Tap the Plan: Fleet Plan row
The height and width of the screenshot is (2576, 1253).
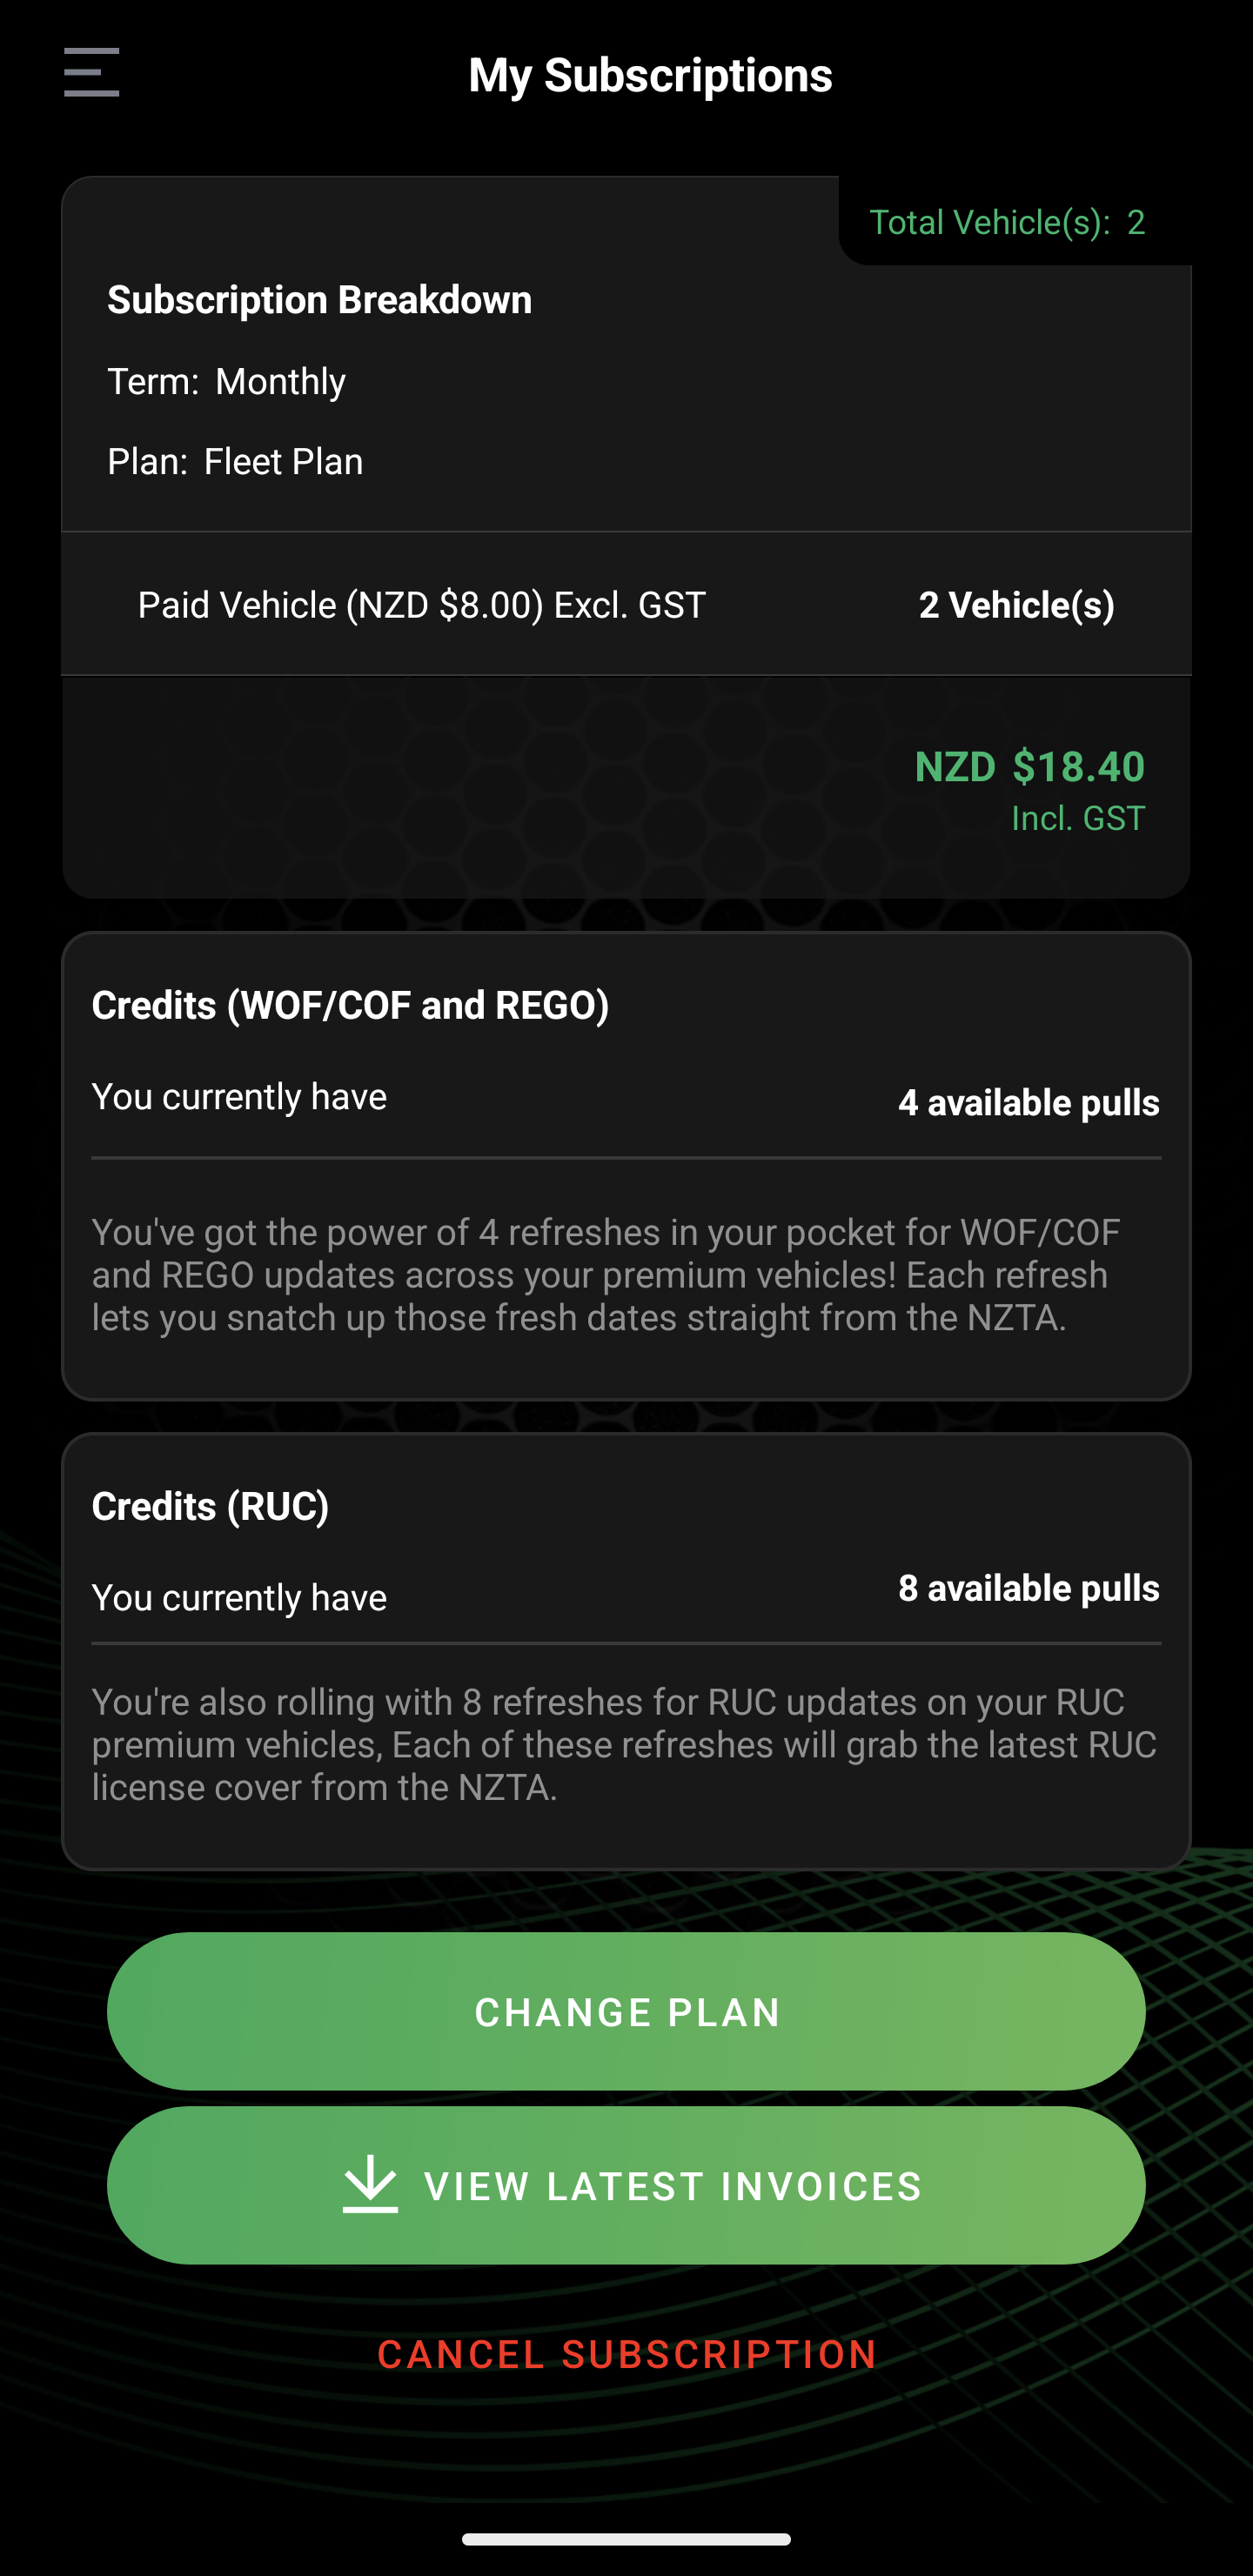(236, 461)
